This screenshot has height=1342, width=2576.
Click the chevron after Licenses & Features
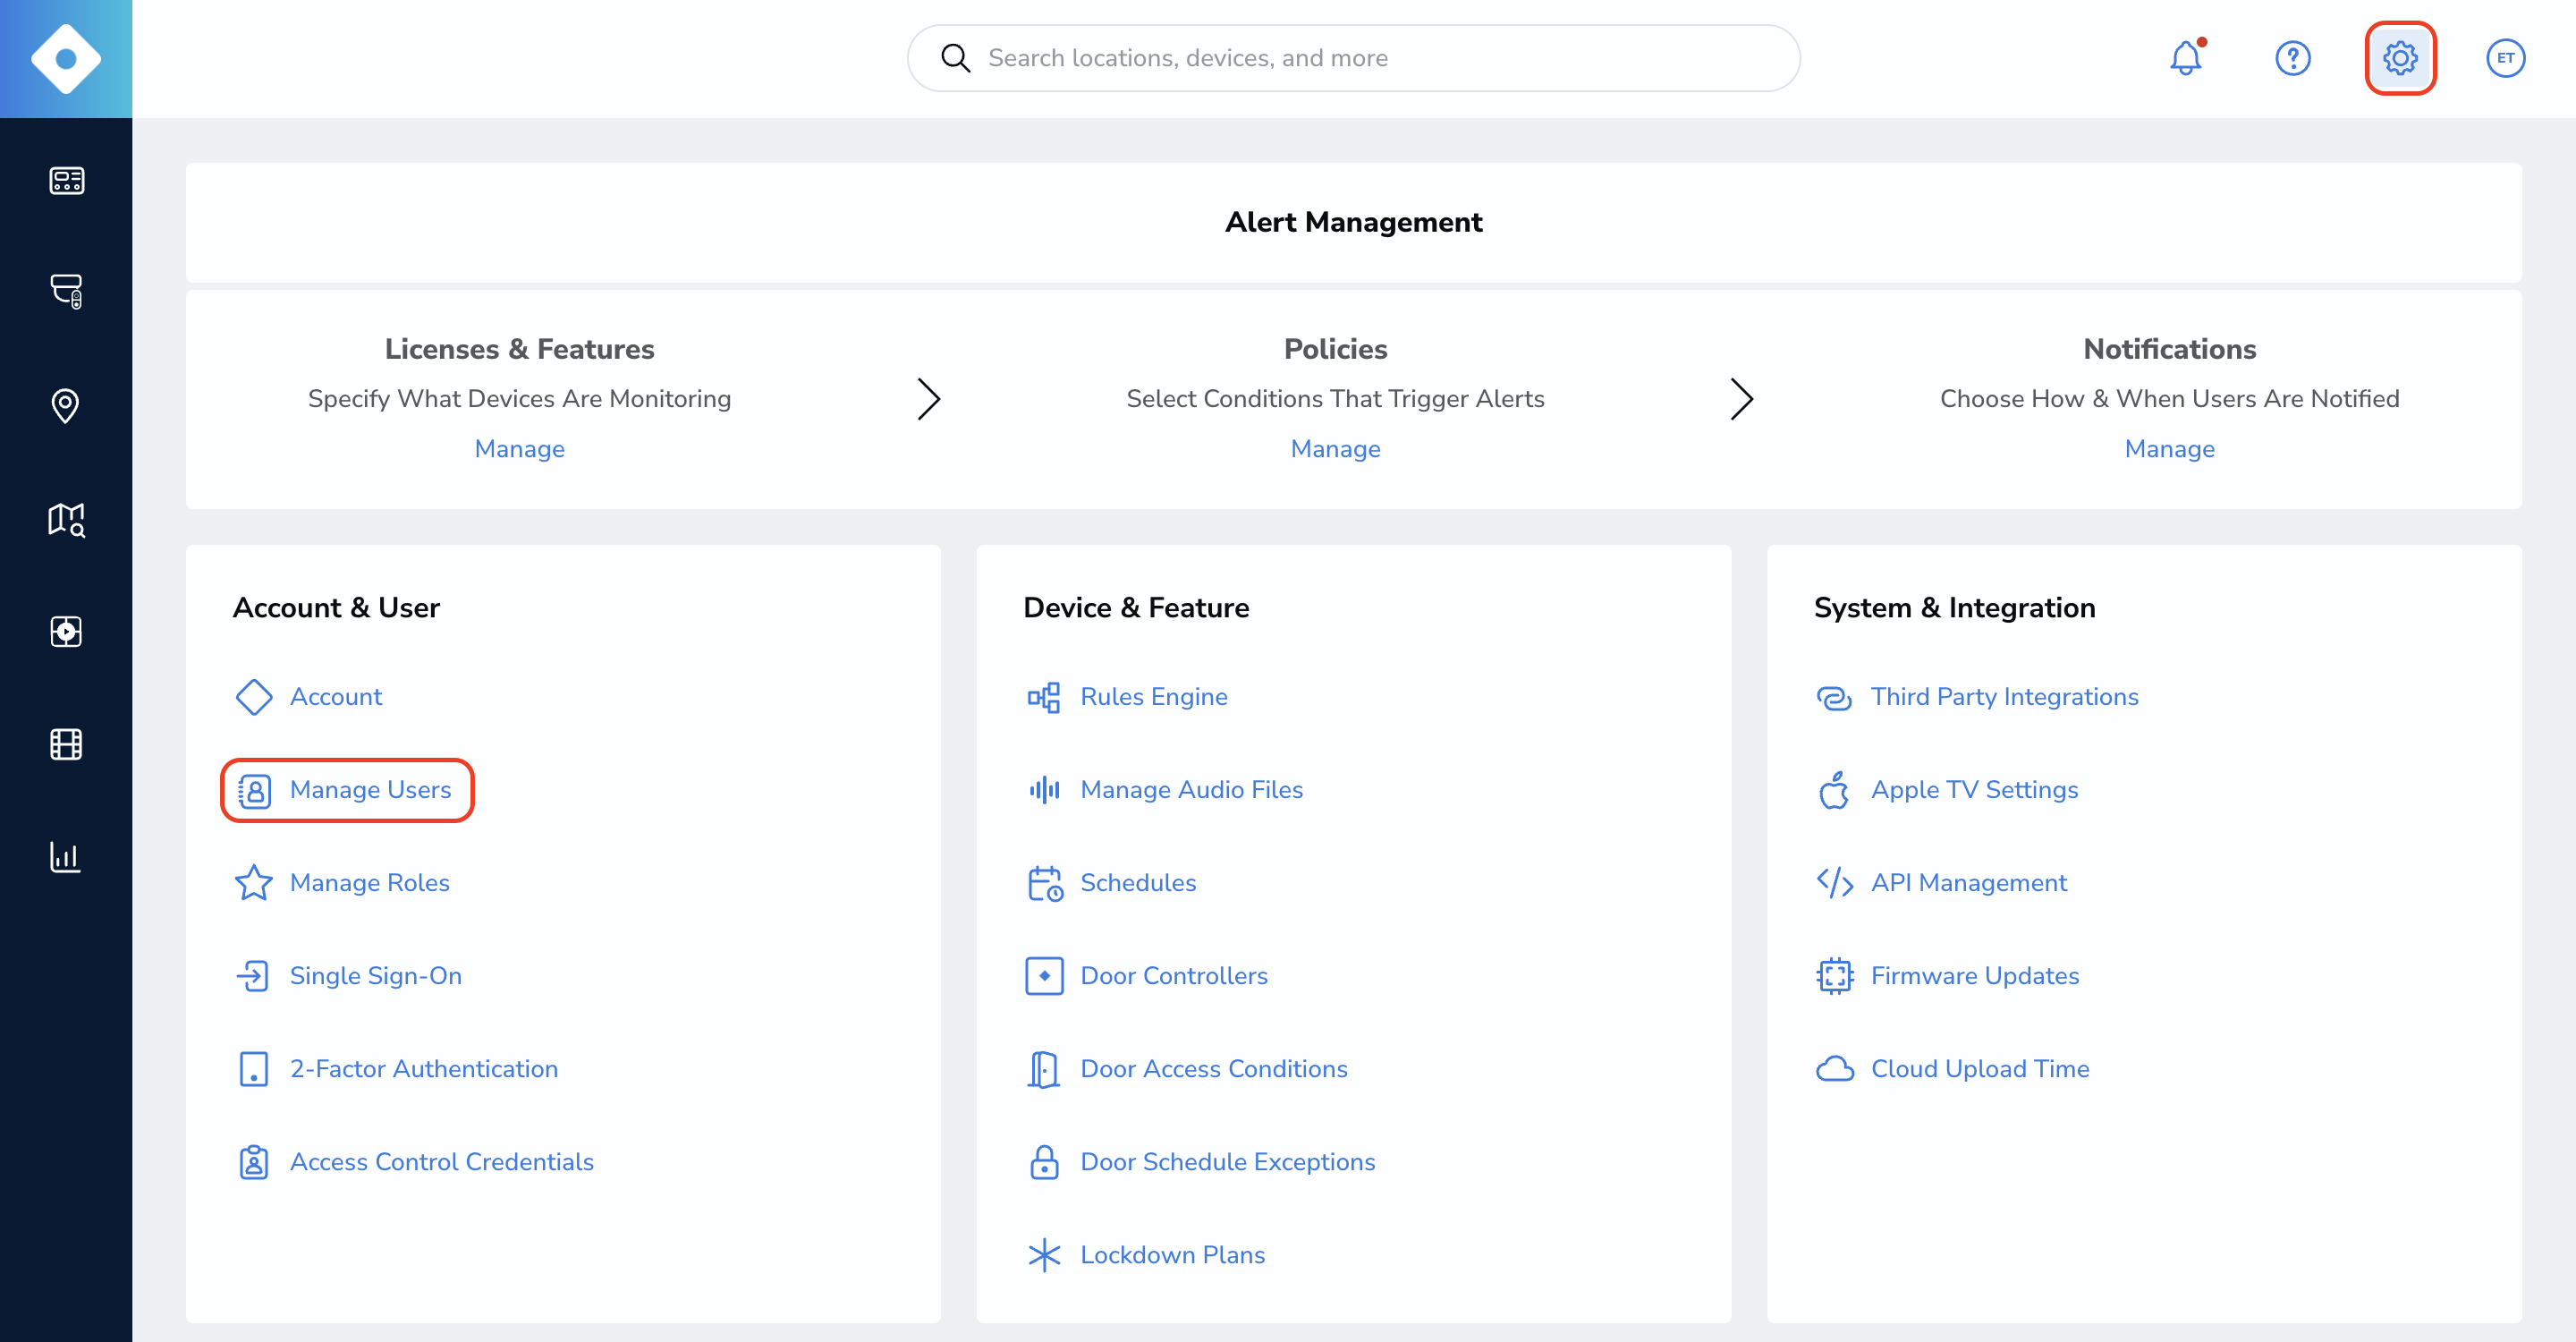coord(929,399)
